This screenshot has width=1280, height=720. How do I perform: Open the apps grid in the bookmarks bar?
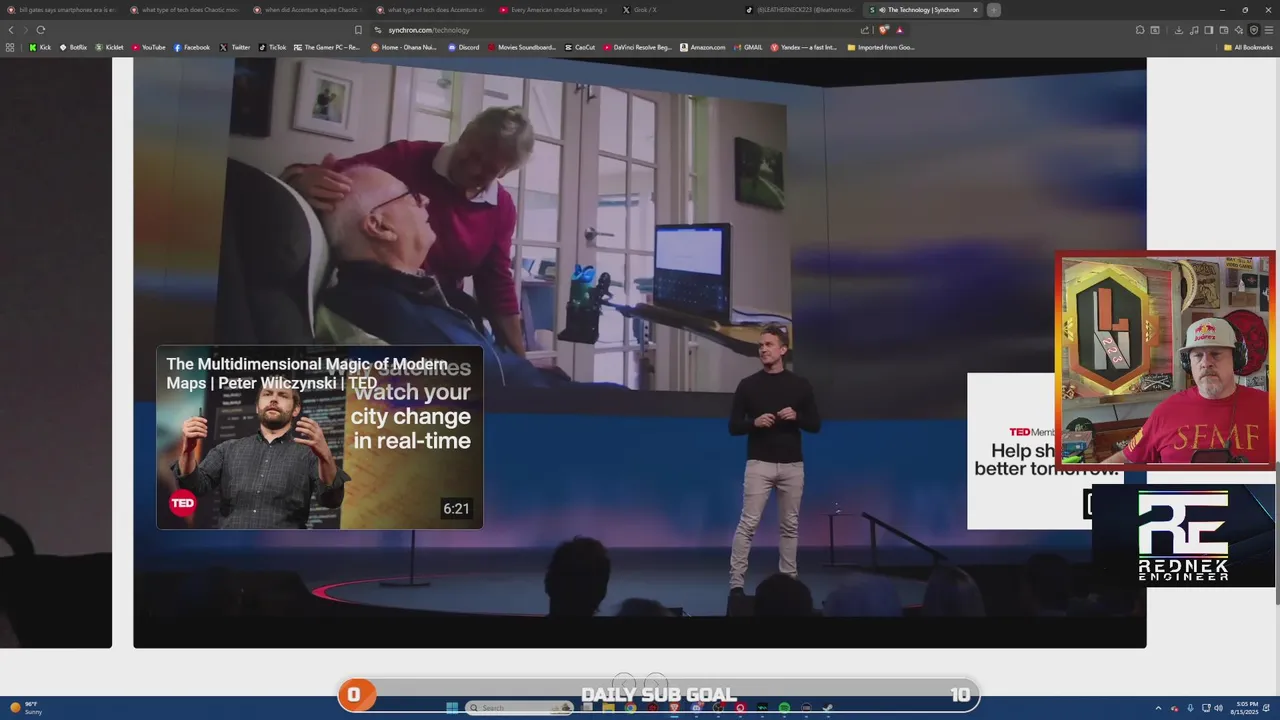10,47
